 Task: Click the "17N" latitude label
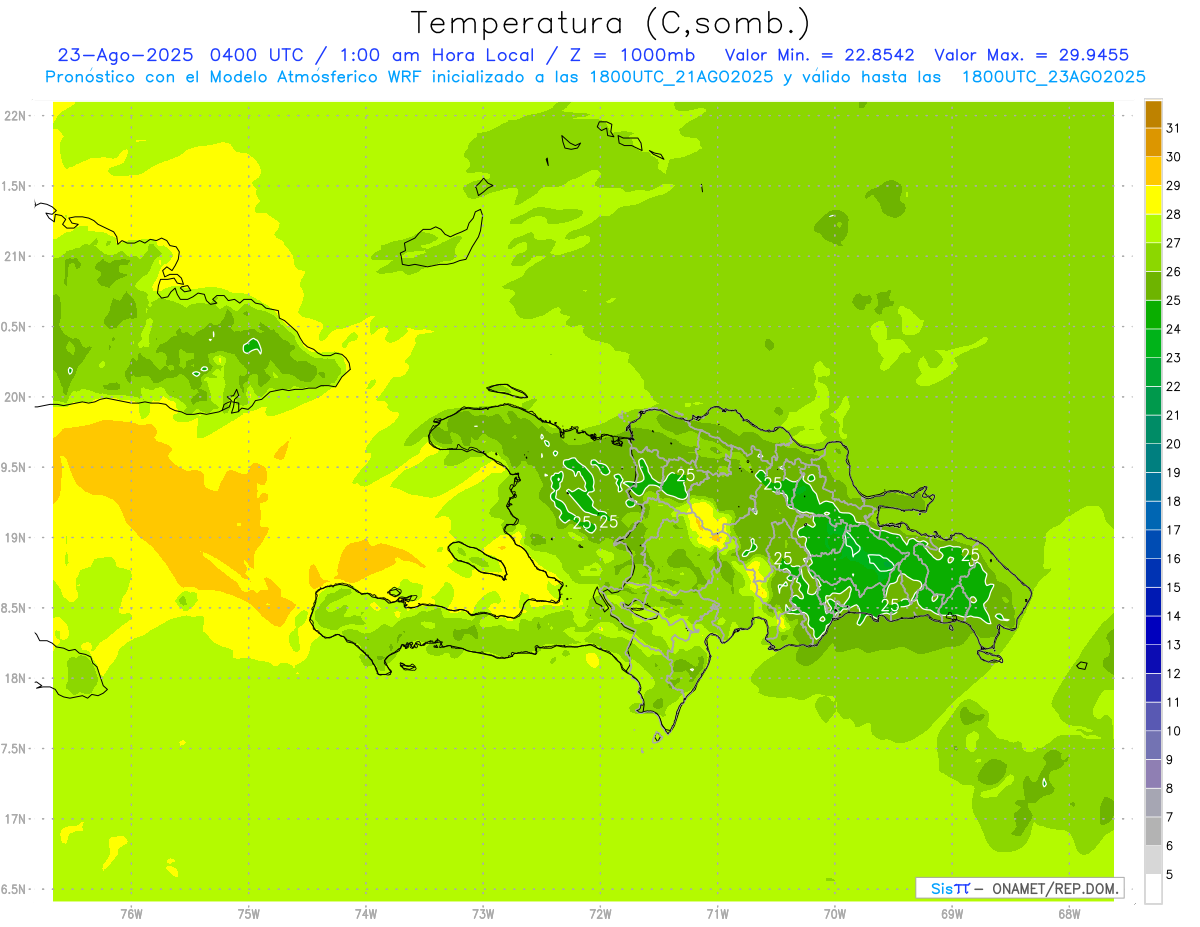14,819
